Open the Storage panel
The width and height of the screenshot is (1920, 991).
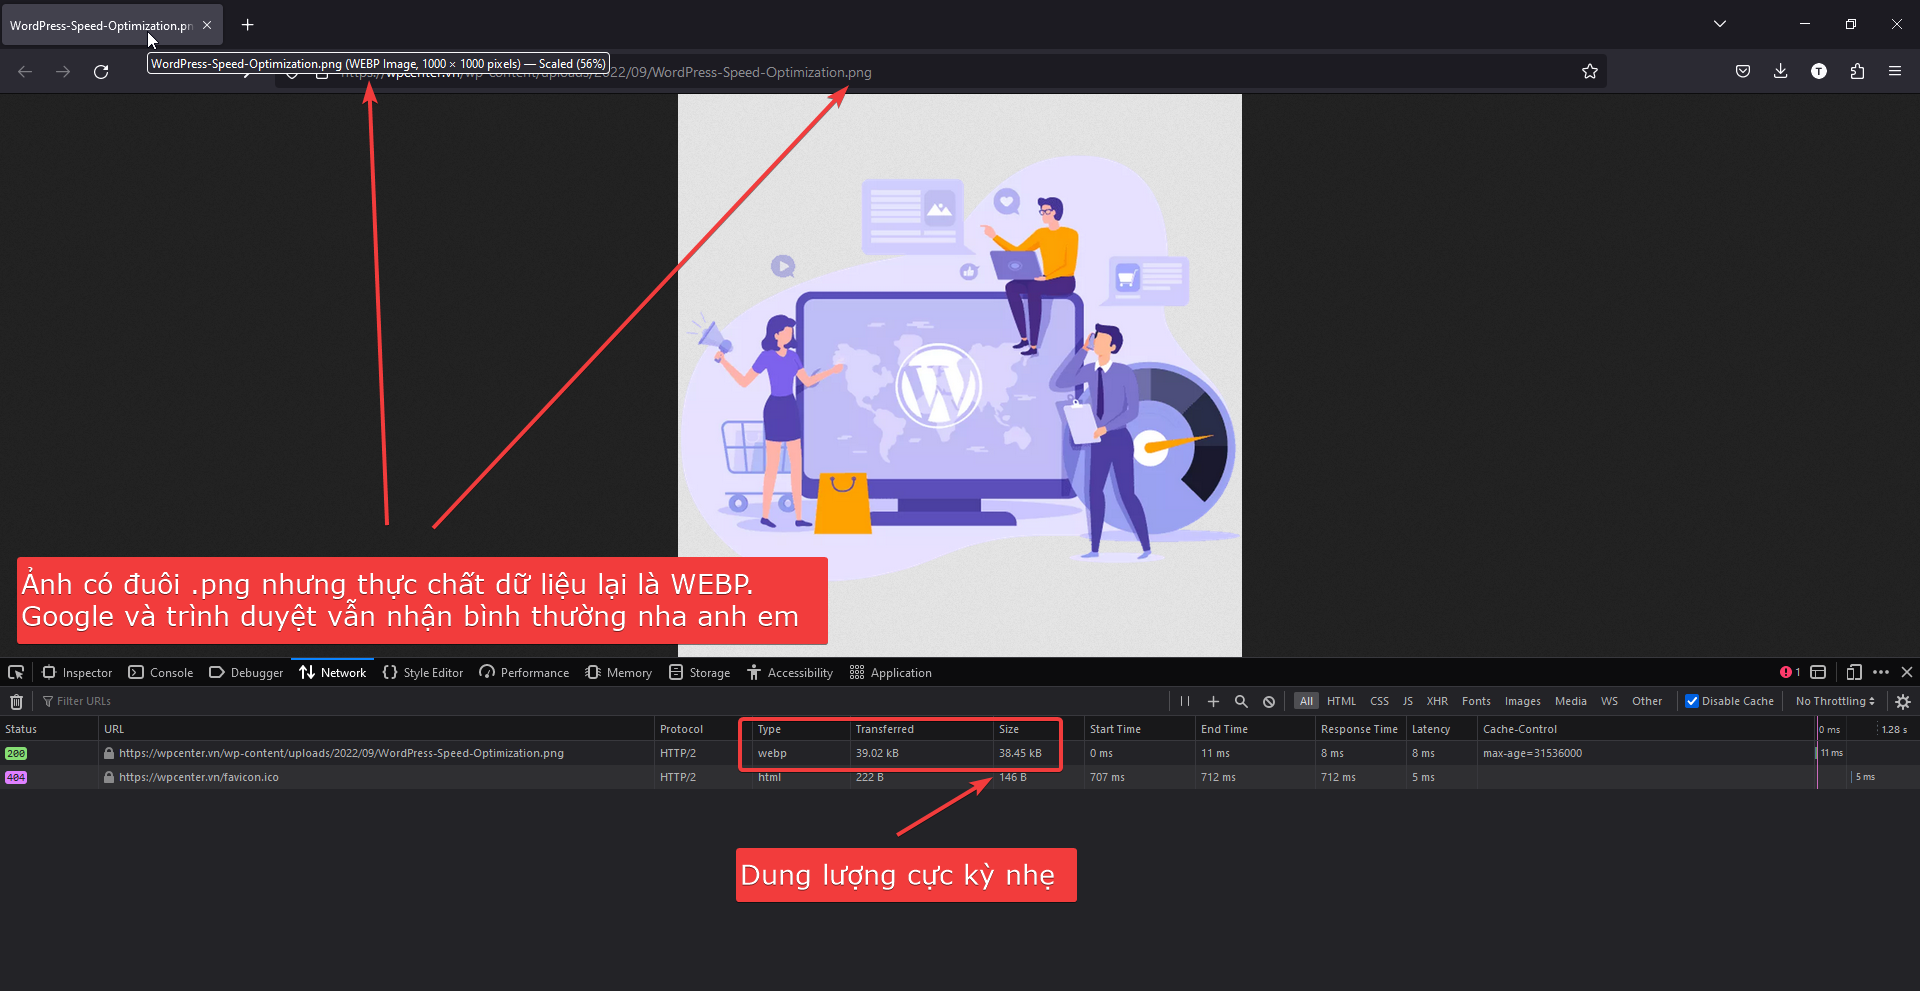coord(700,673)
